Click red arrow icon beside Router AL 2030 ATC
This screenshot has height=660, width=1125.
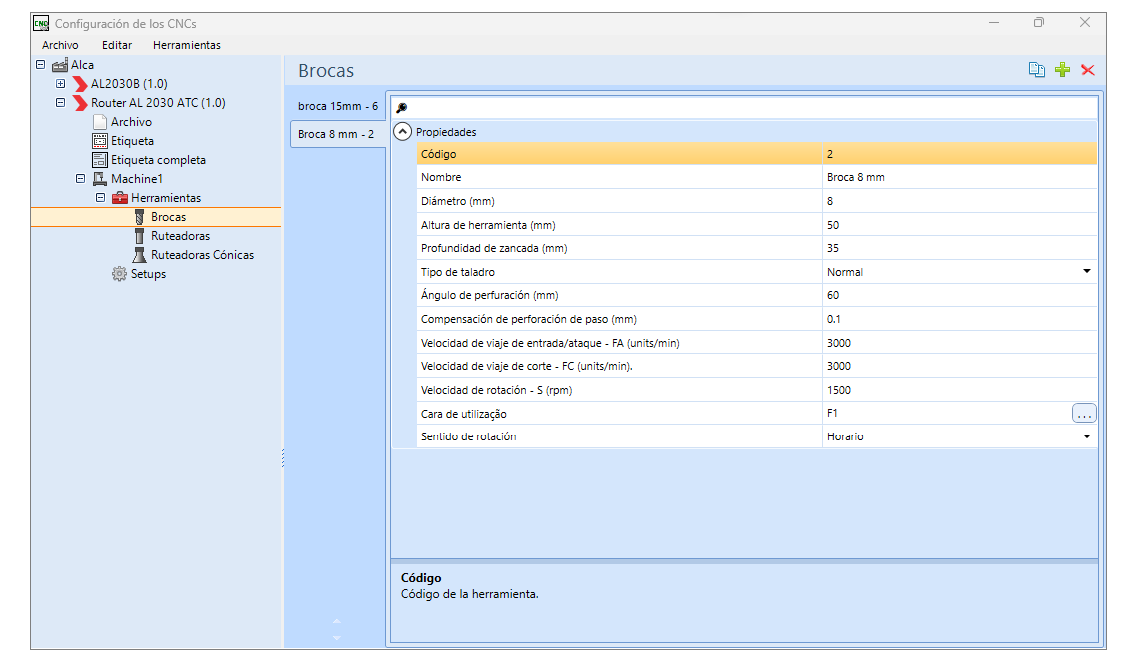[80, 103]
